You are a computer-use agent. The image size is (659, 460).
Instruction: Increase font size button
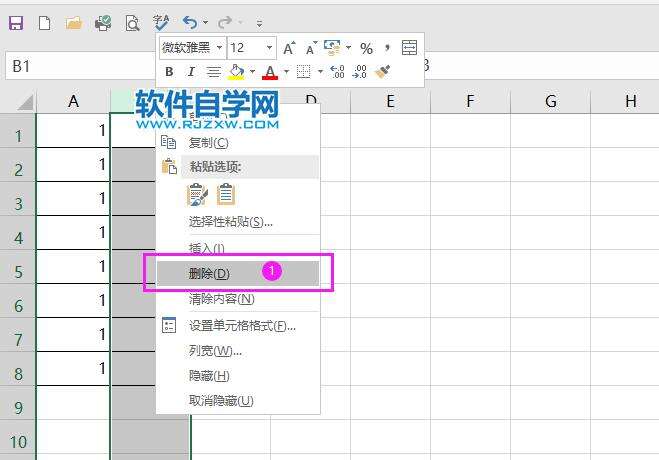click(x=289, y=49)
